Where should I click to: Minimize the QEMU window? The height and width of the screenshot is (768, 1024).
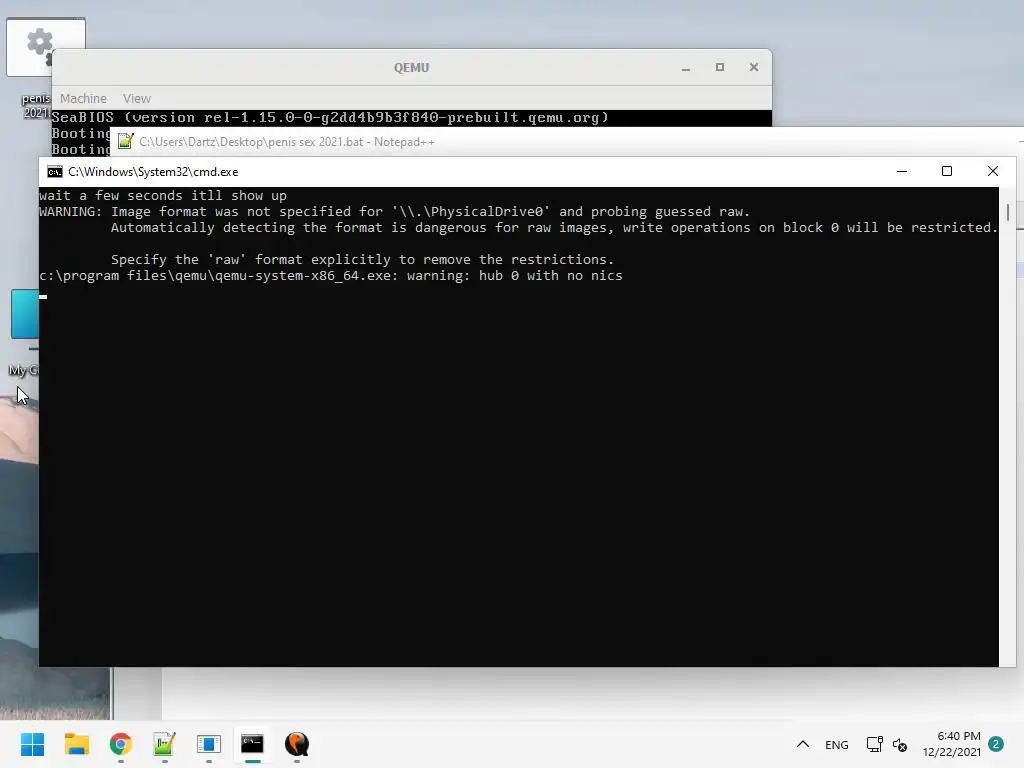click(x=686, y=67)
